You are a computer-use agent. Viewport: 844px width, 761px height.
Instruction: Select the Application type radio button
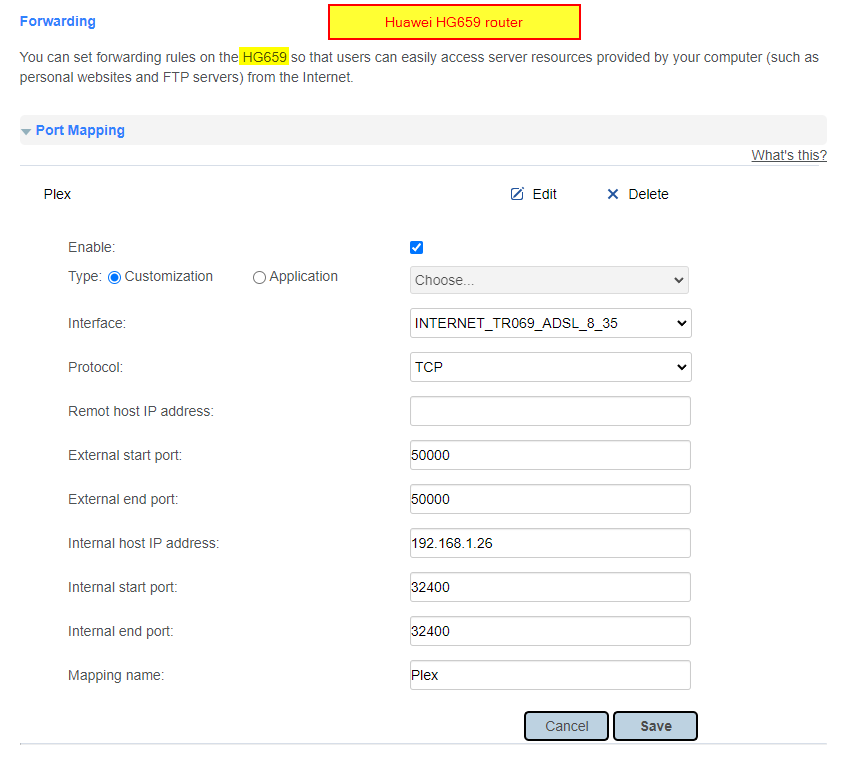[x=259, y=277]
